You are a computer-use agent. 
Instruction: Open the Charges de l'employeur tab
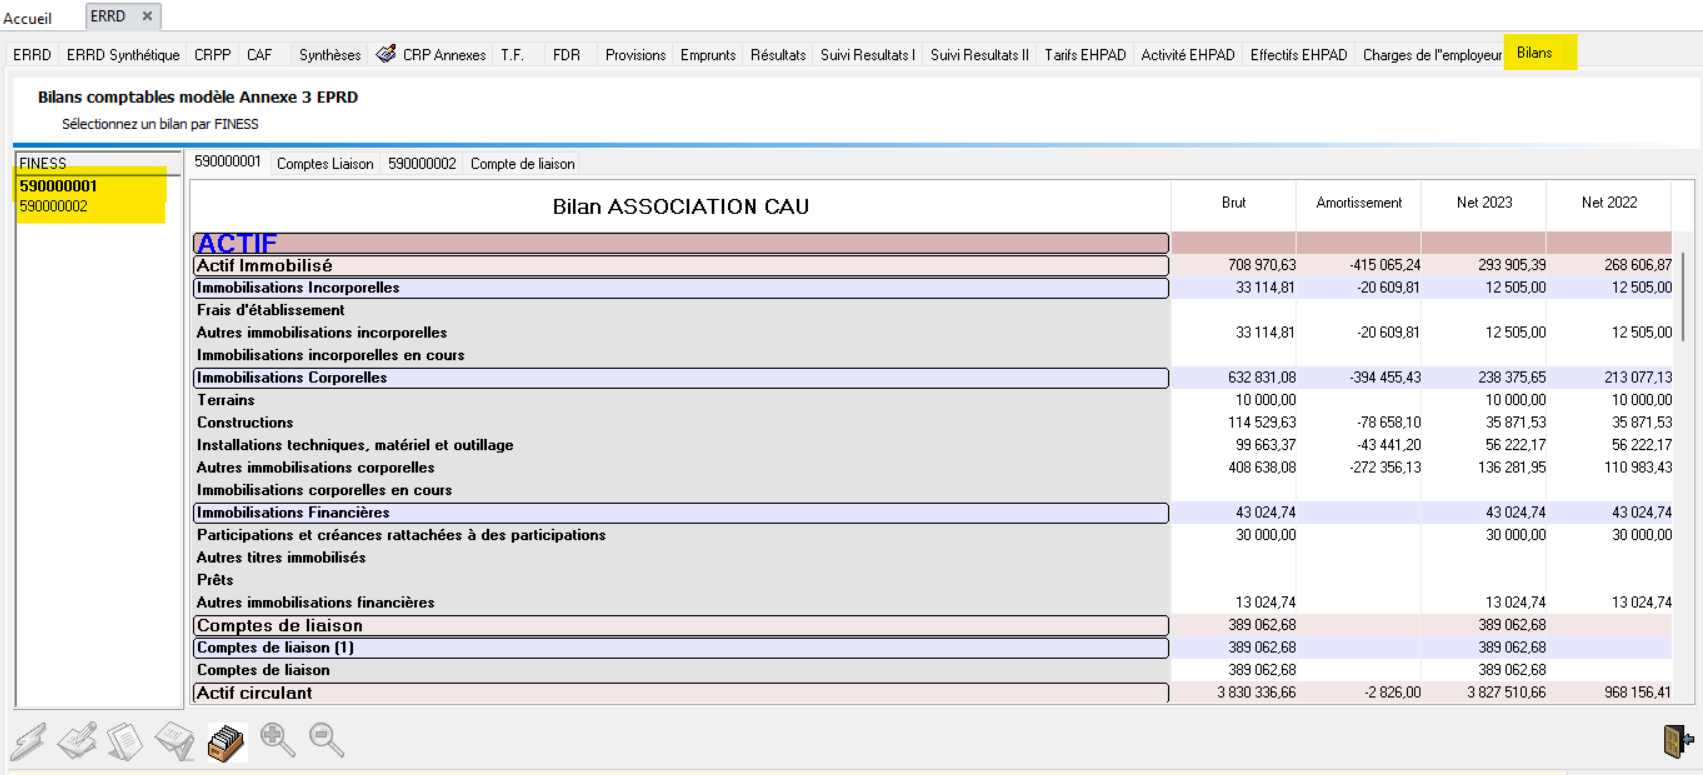(1432, 55)
